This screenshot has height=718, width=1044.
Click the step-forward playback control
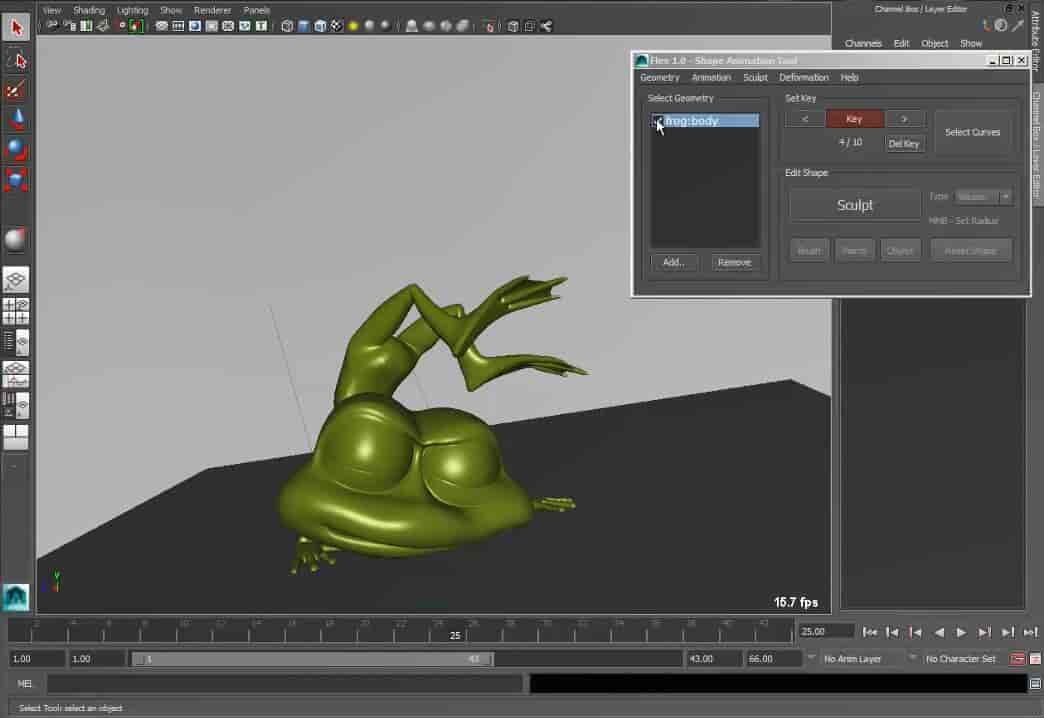pos(984,632)
